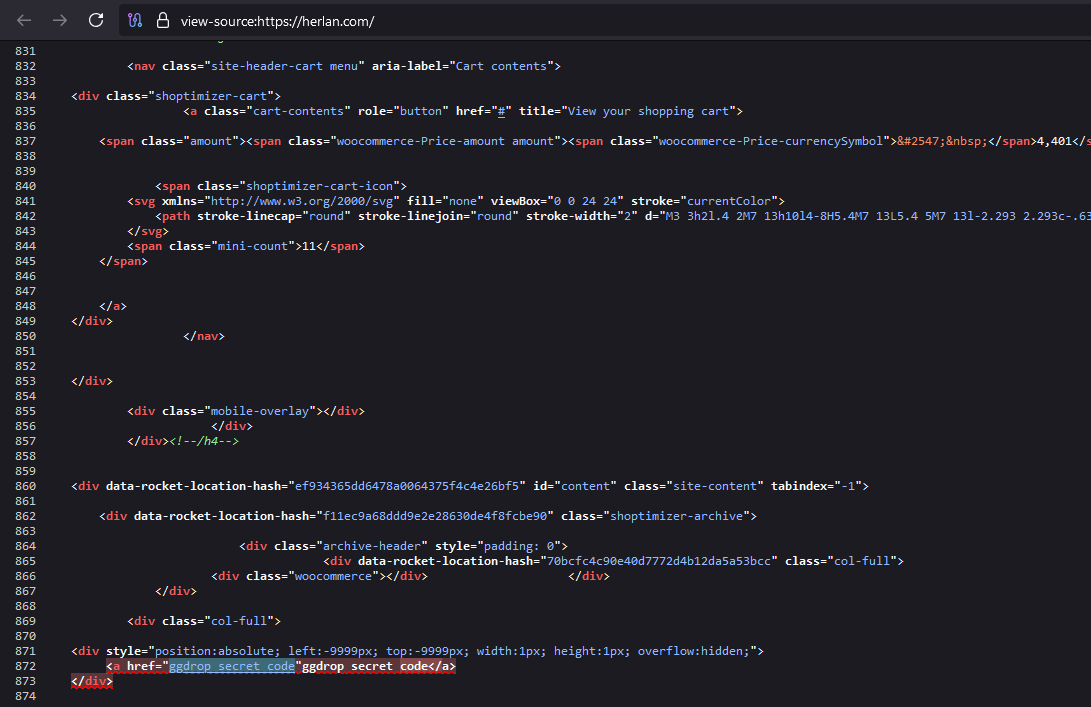This screenshot has width=1091, height=707.
Task: Select the viewBox value "0 0 24 24"
Action: [x=585, y=201]
